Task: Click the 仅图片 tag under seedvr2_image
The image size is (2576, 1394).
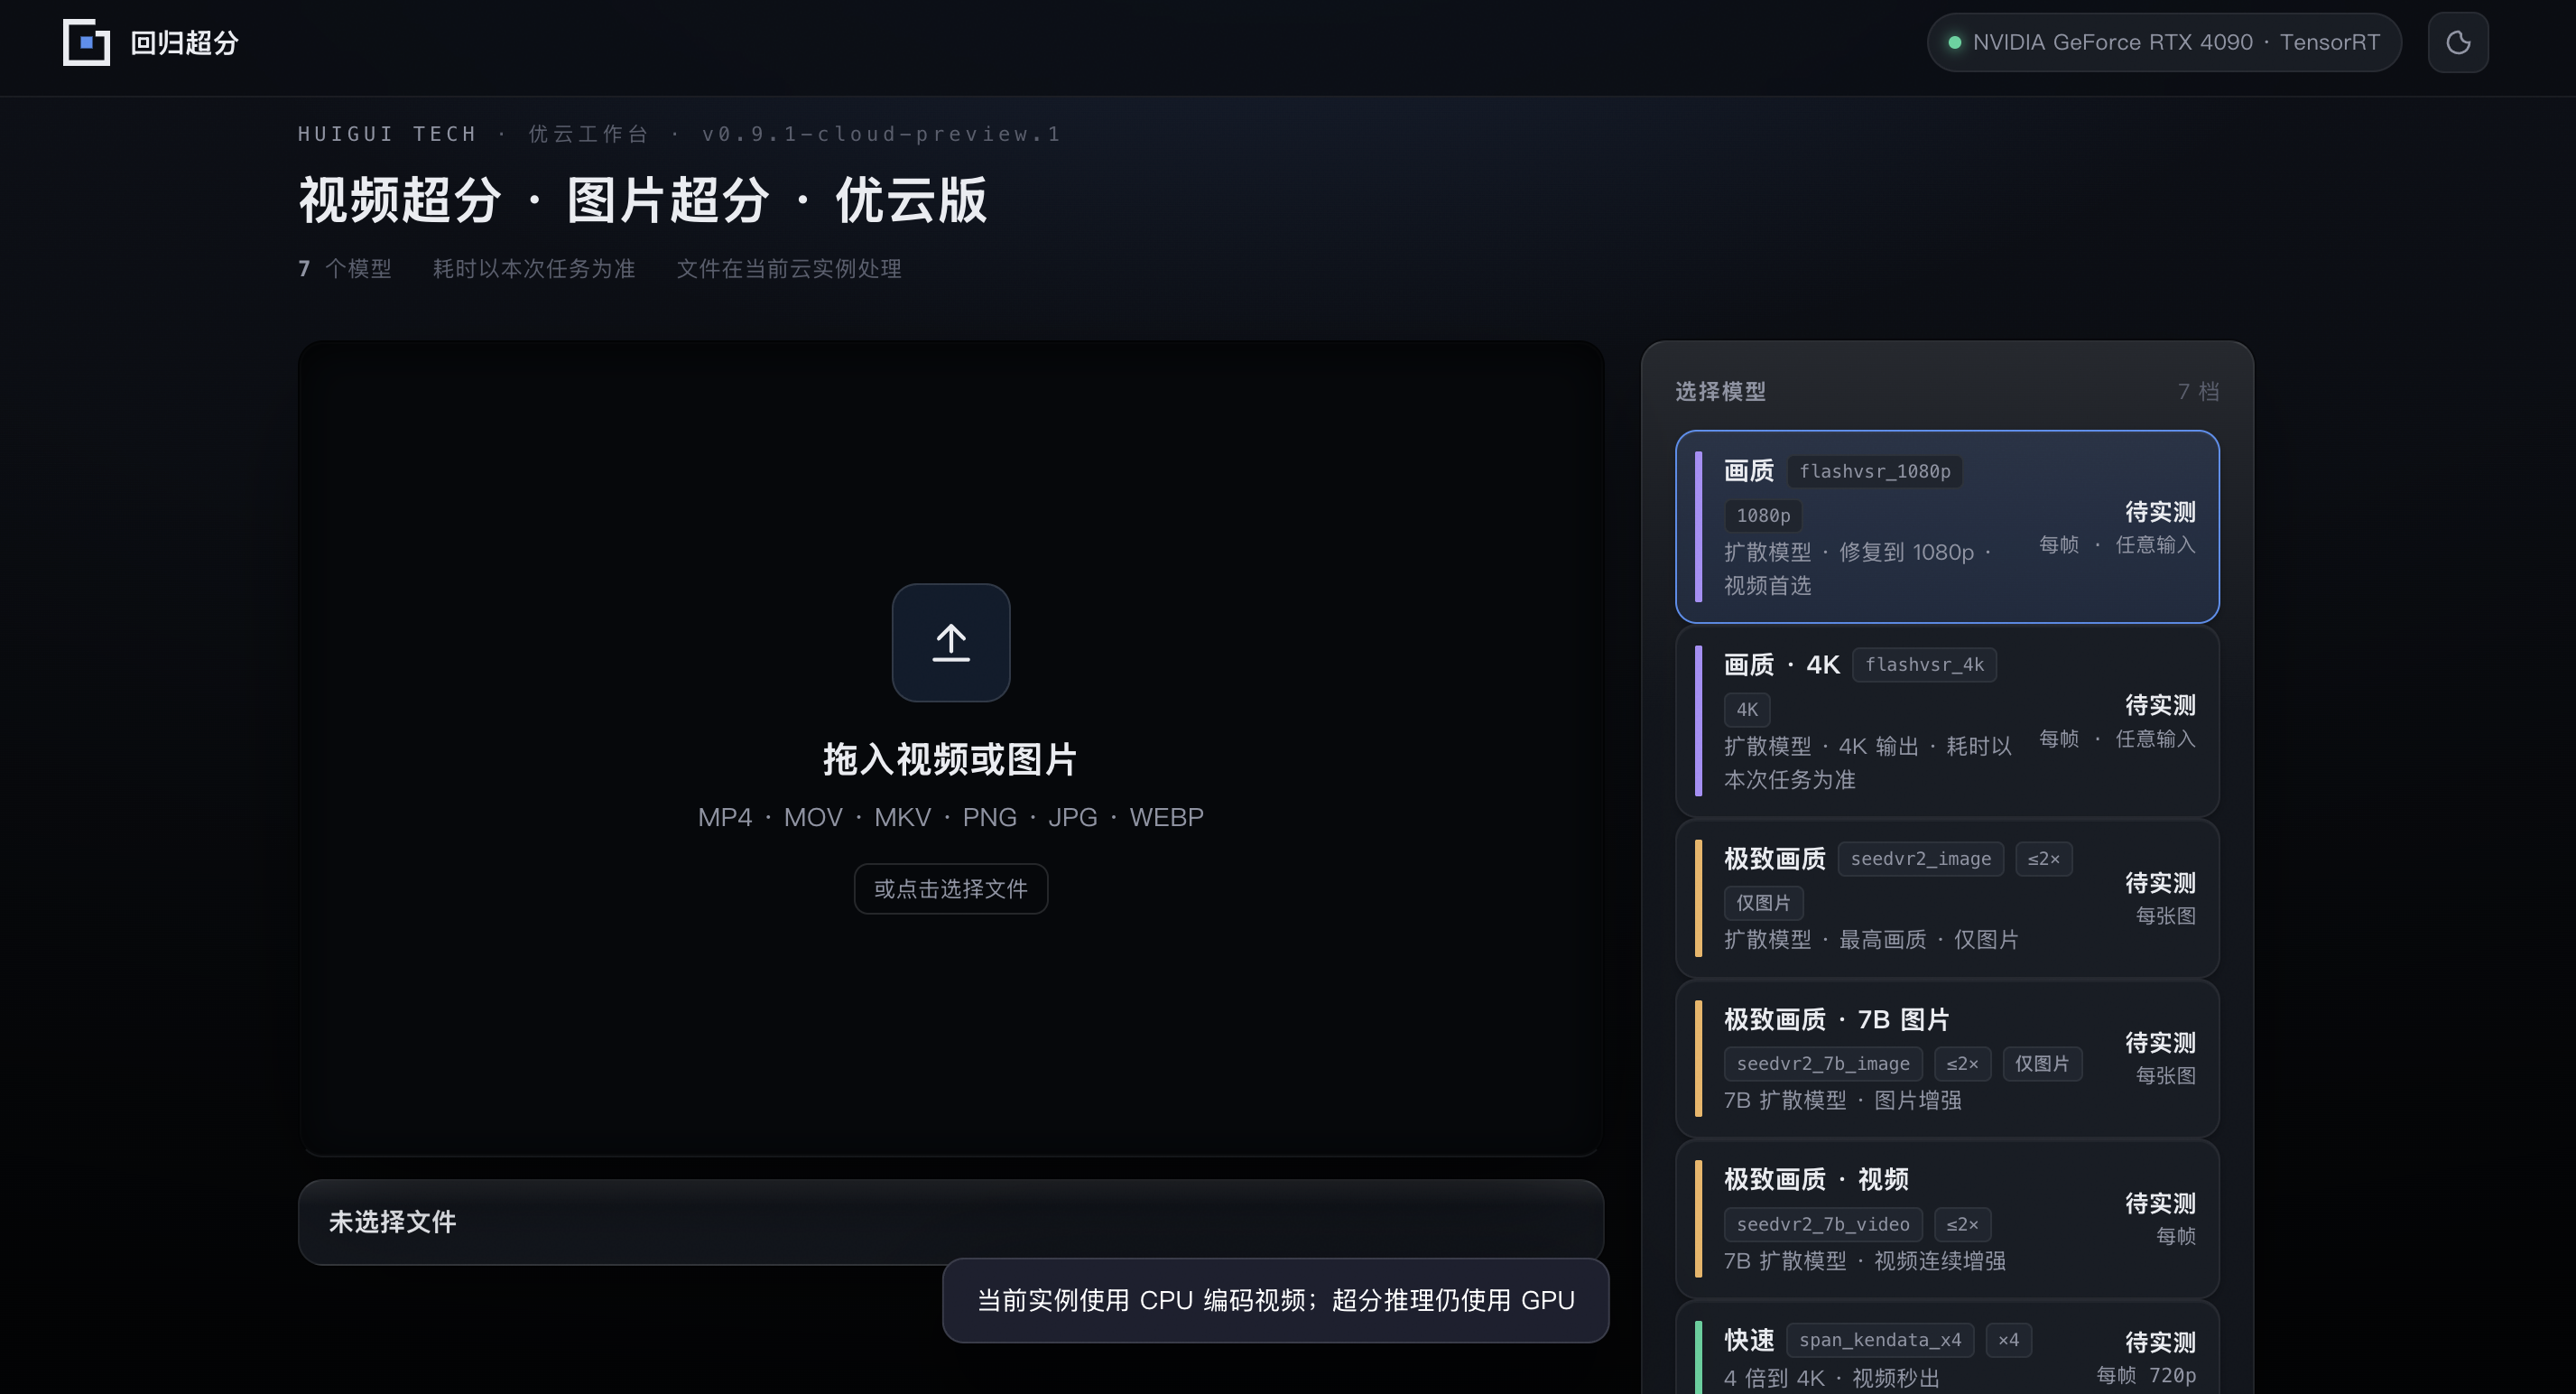Action: [1763, 903]
